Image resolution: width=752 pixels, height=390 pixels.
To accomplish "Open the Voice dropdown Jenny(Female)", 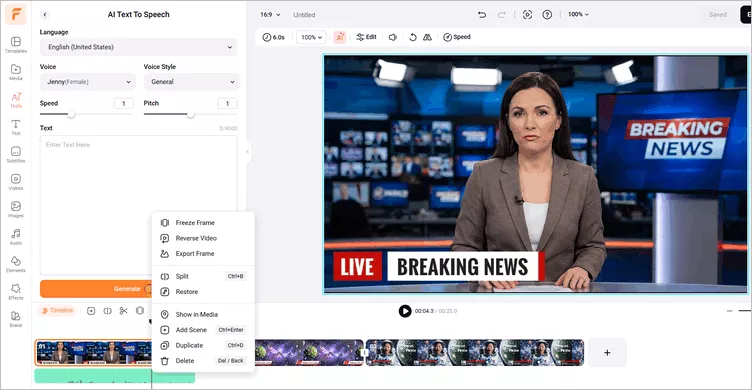I will click(88, 82).
